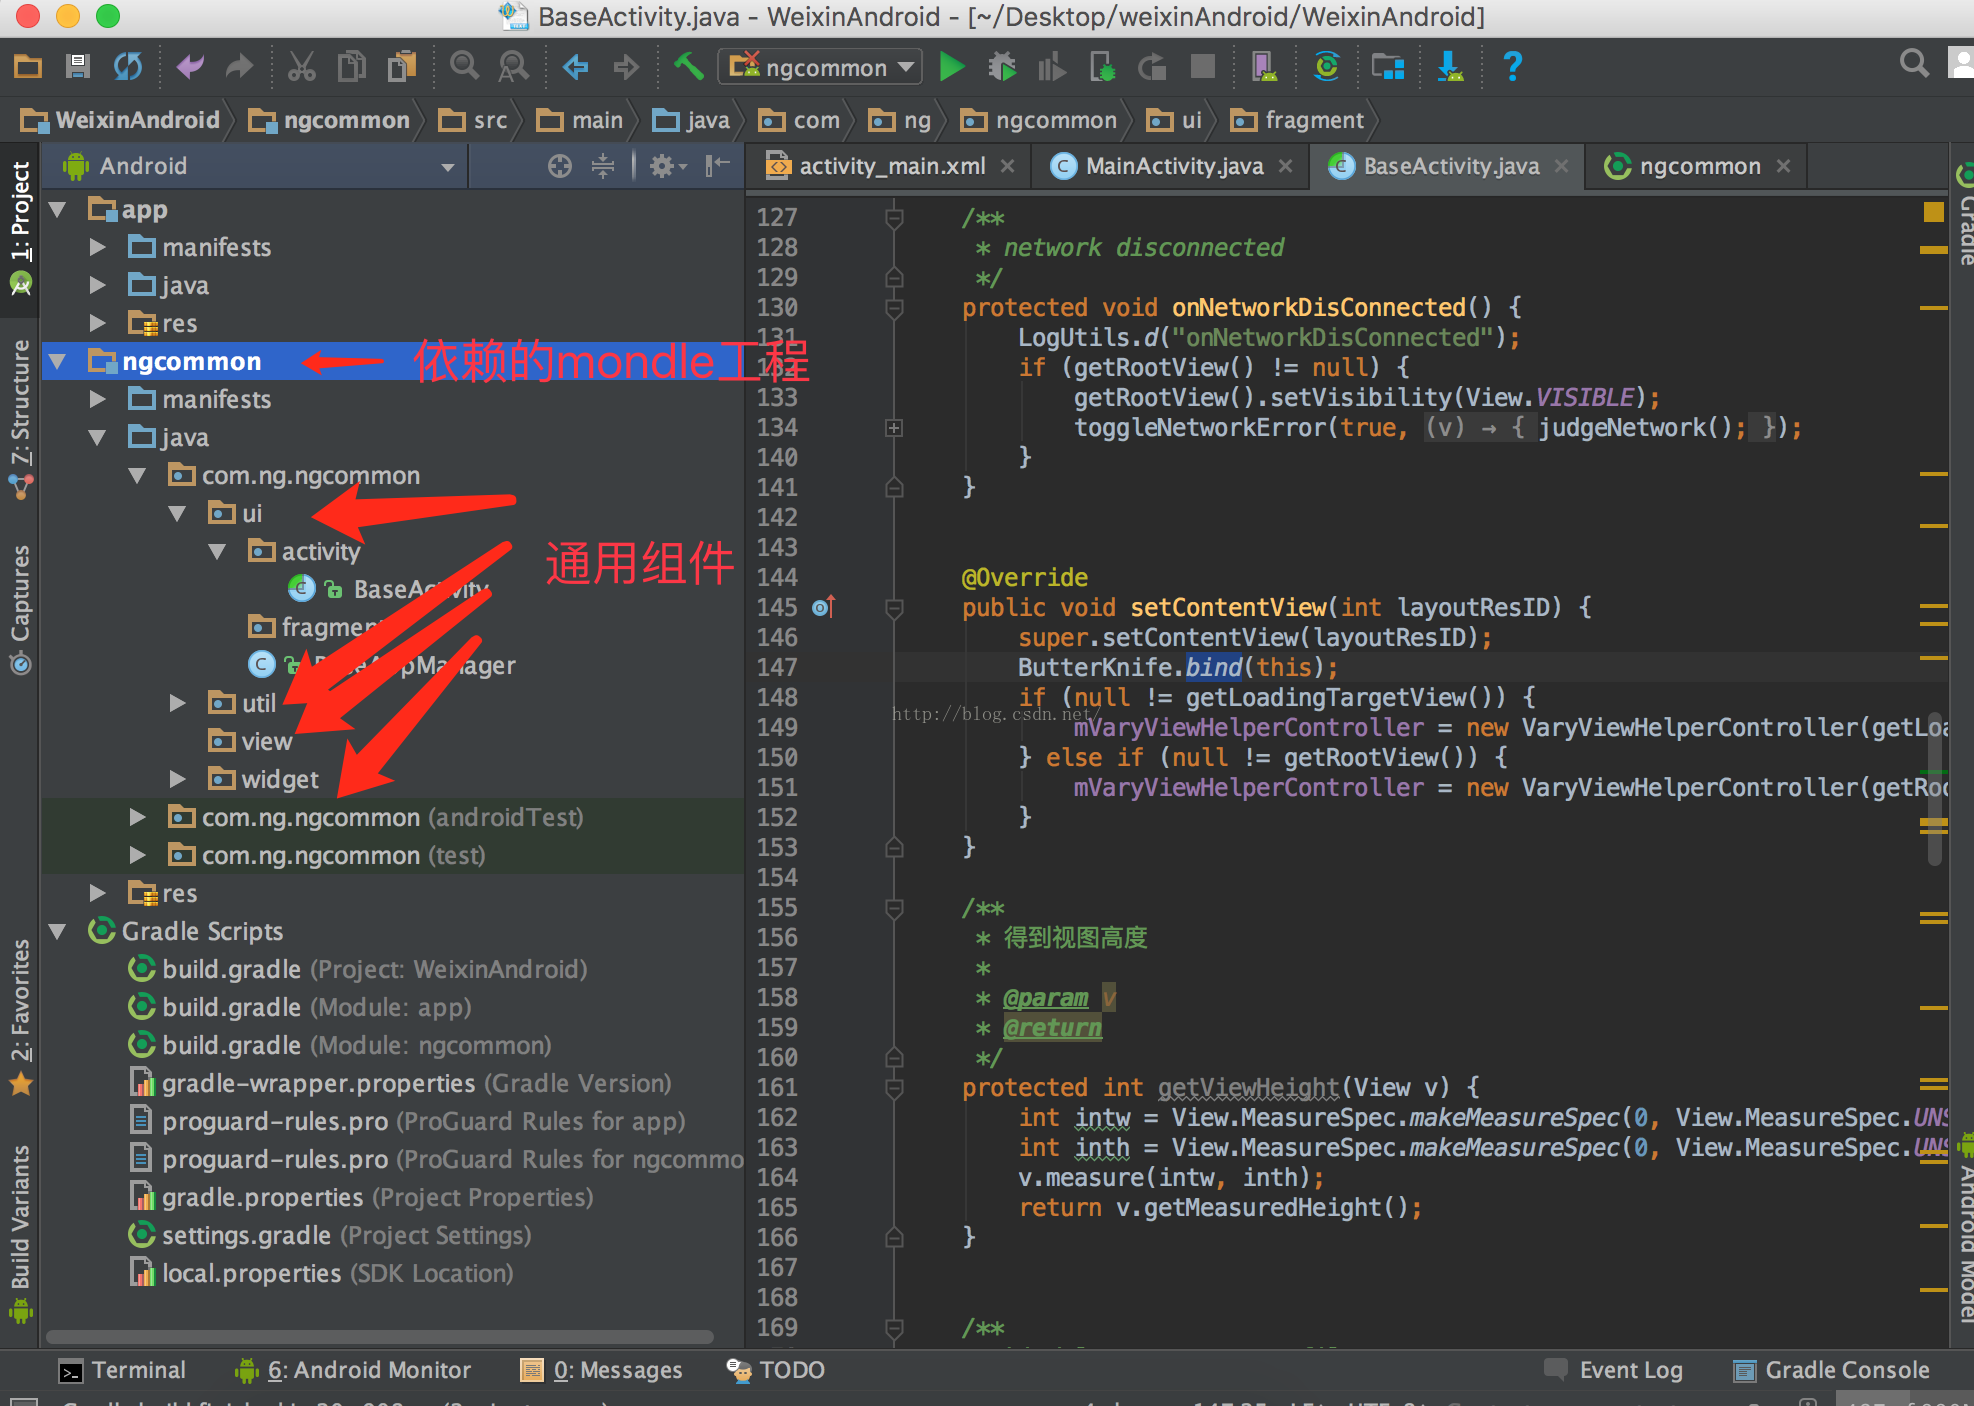Open project panel settings gear
Image resolution: width=1974 pixels, height=1406 pixels.
coord(662,166)
